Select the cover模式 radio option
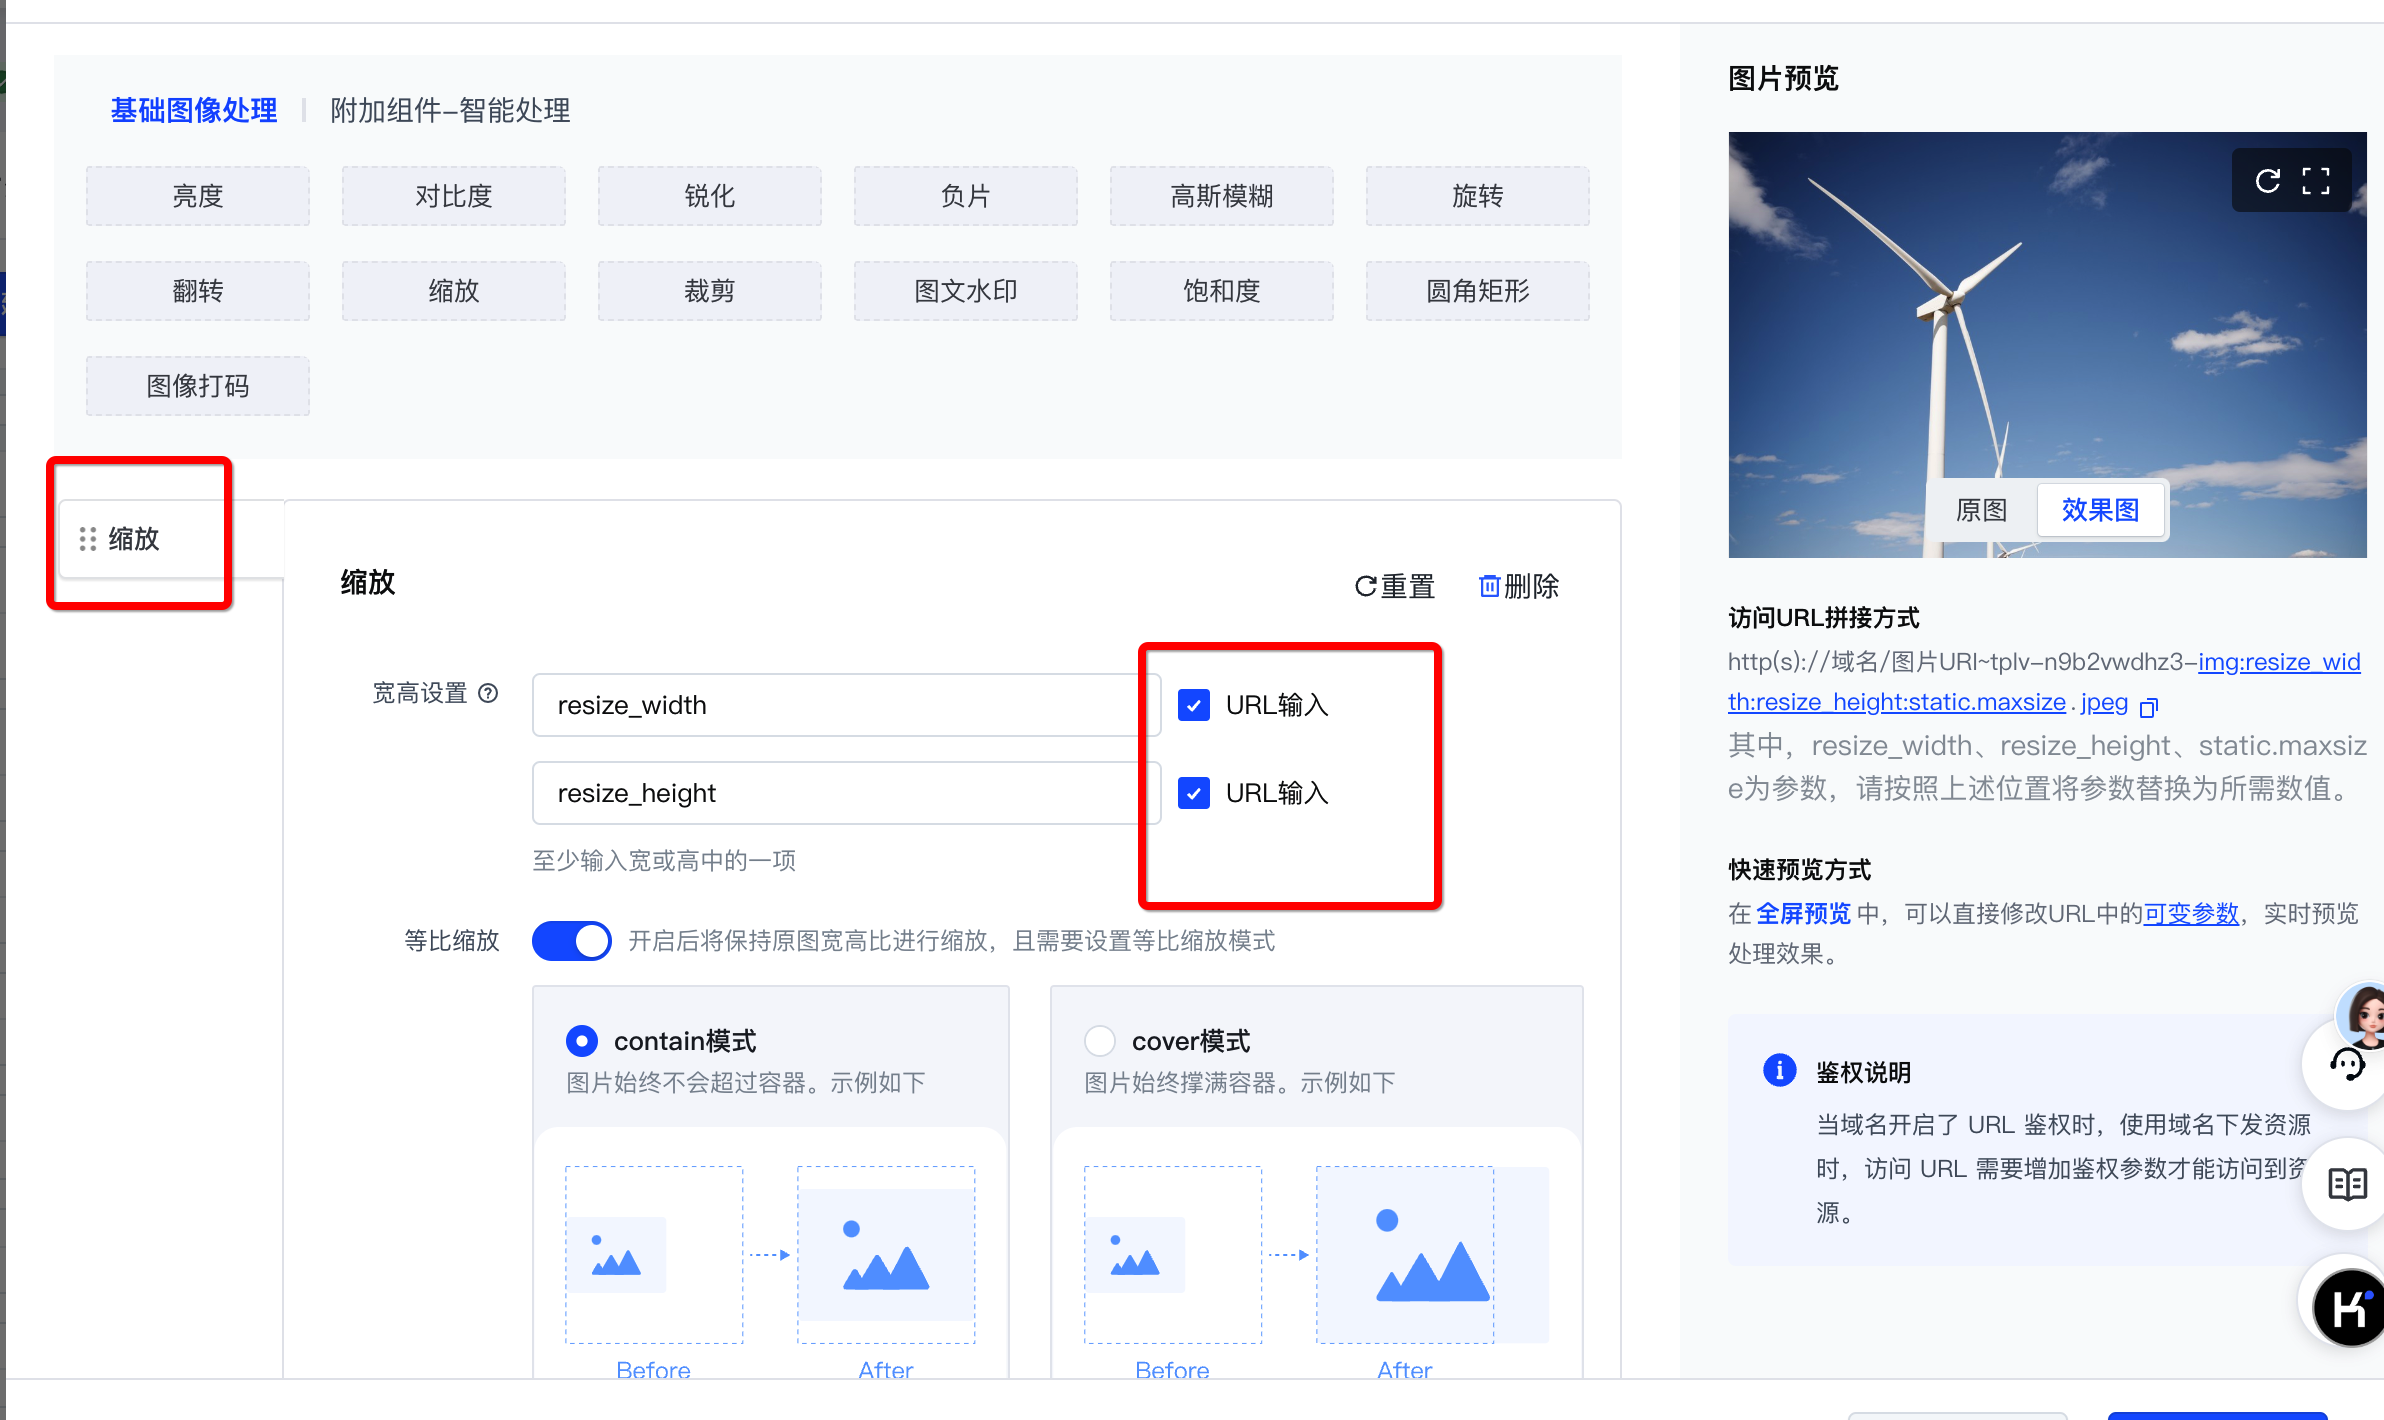This screenshot has height=1420, width=2384. [1100, 1041]
